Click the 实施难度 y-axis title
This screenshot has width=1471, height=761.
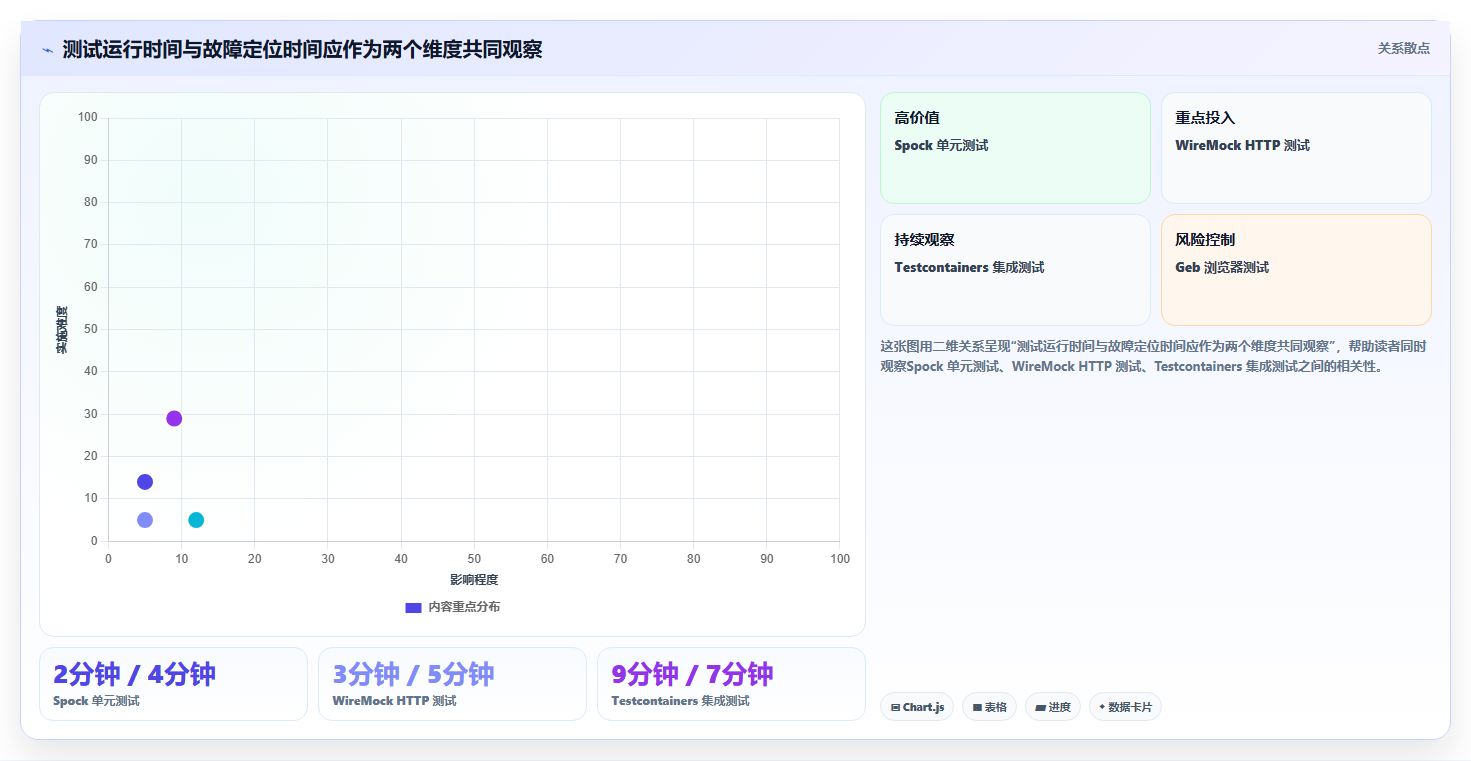coord(62,330)
